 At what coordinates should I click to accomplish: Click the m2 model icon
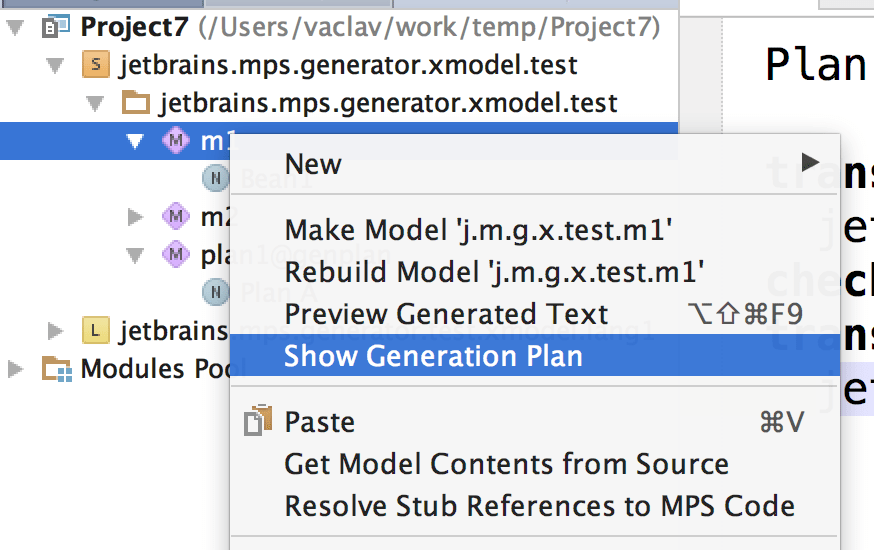[x=176, y=216]
